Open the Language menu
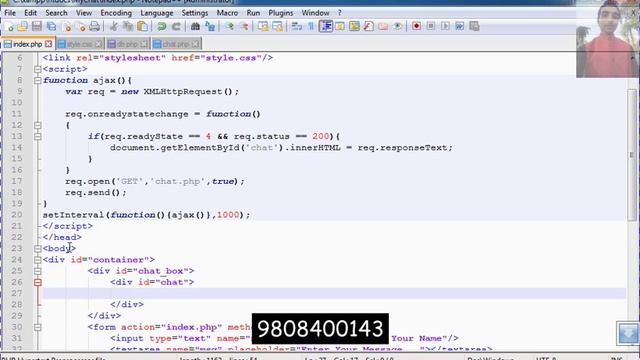 click(x=157, y=13)
